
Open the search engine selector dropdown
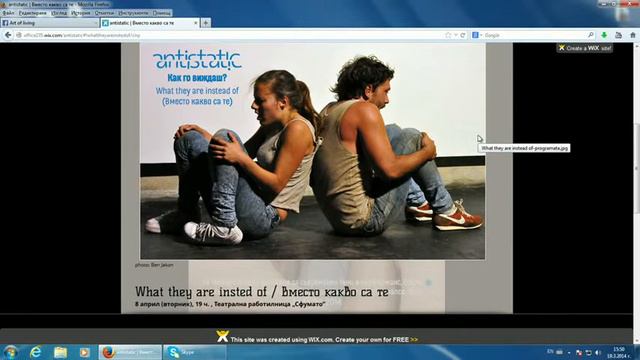coord(477,36)
